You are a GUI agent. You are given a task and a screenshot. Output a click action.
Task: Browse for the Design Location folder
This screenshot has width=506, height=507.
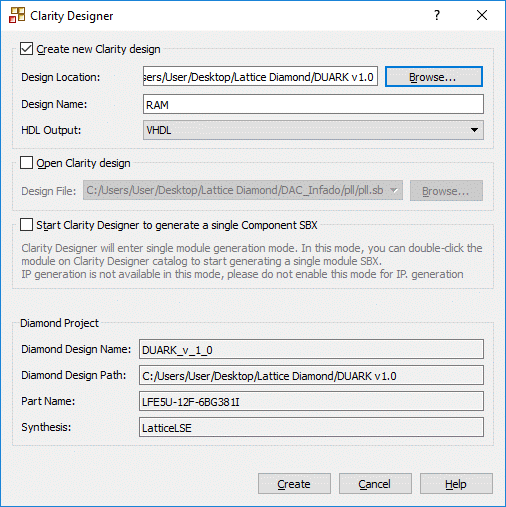click(434, 77)
